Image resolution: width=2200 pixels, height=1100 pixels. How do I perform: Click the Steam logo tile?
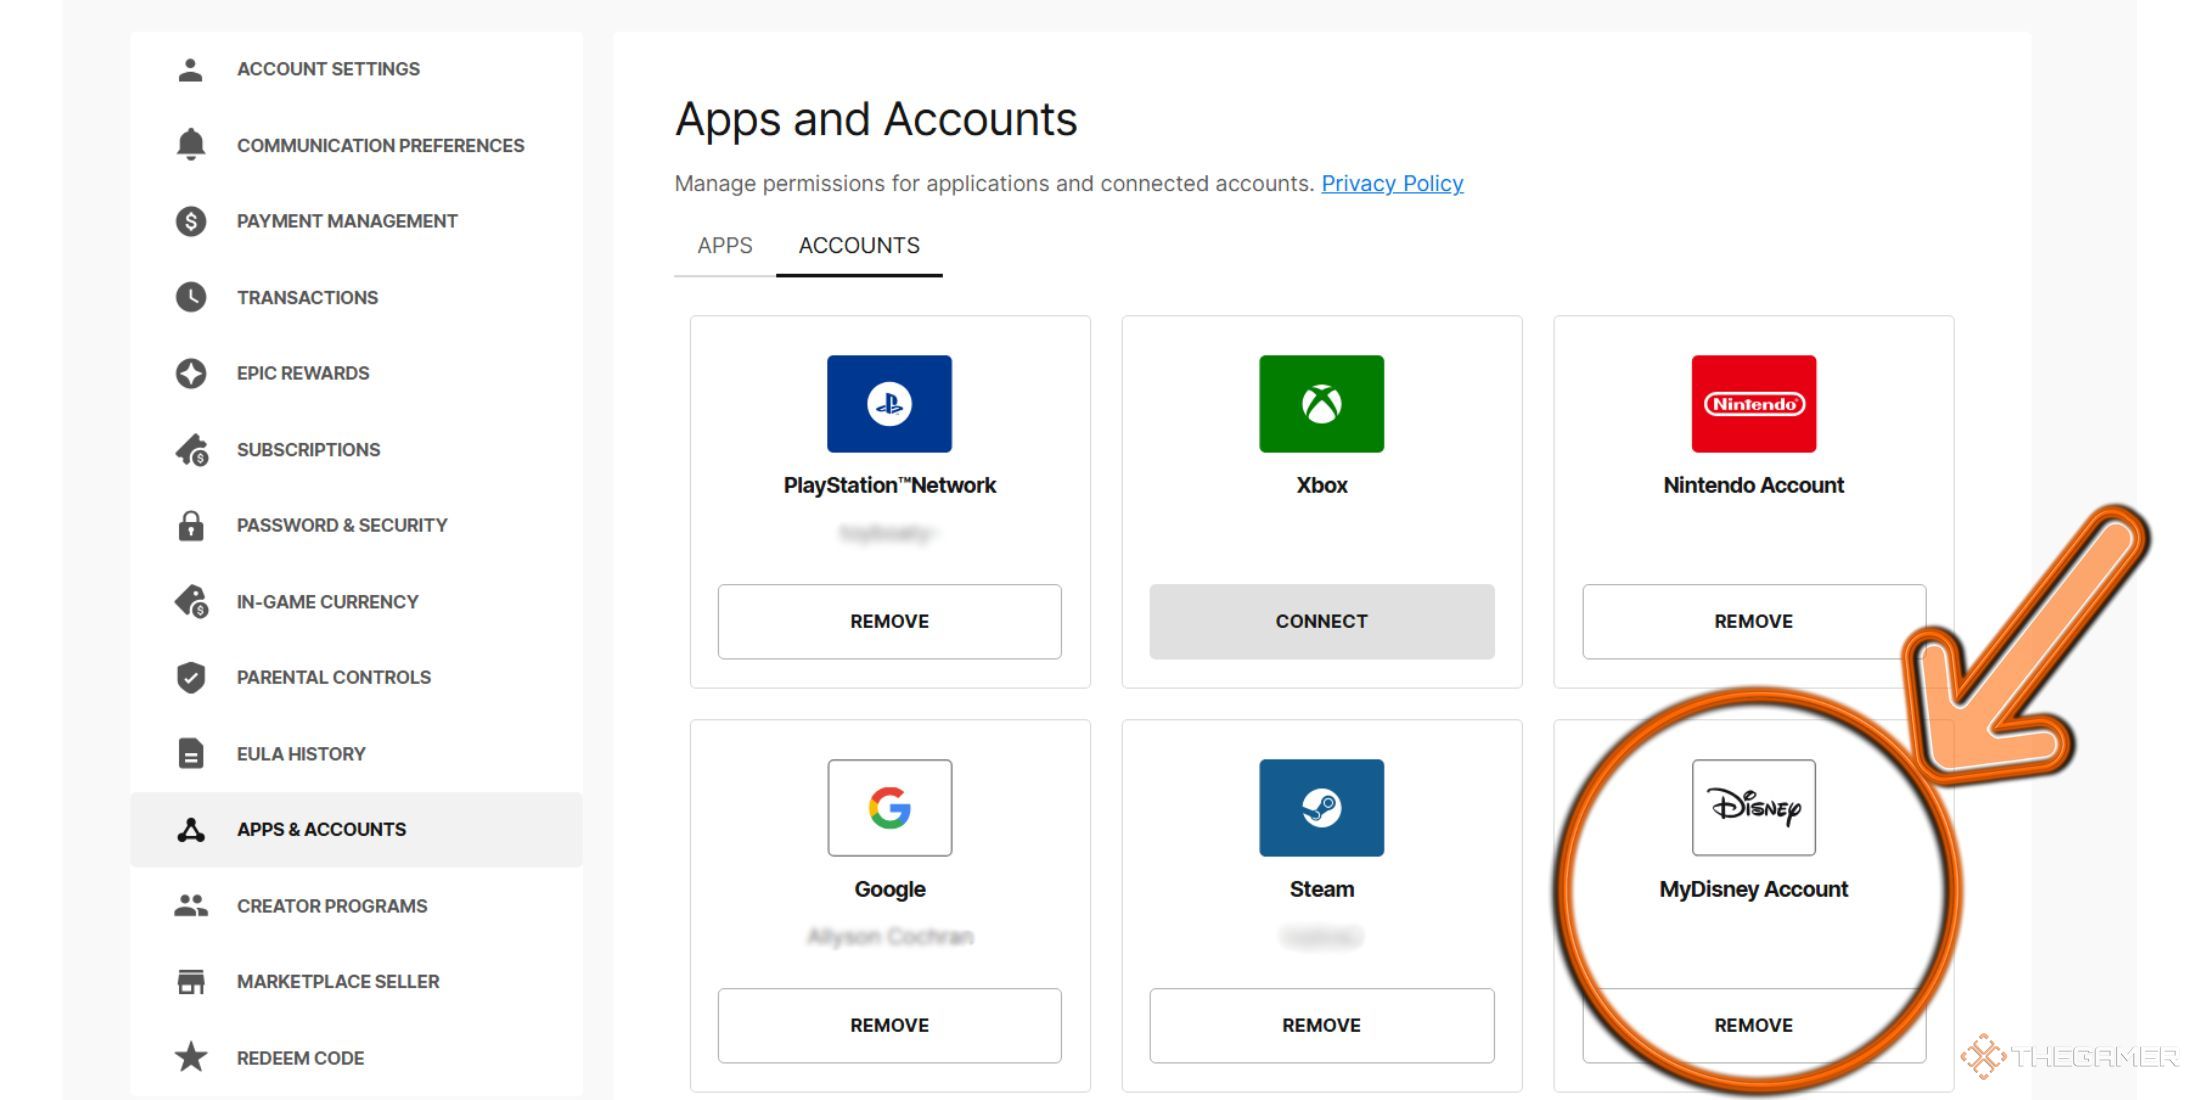pos(1321,808)
